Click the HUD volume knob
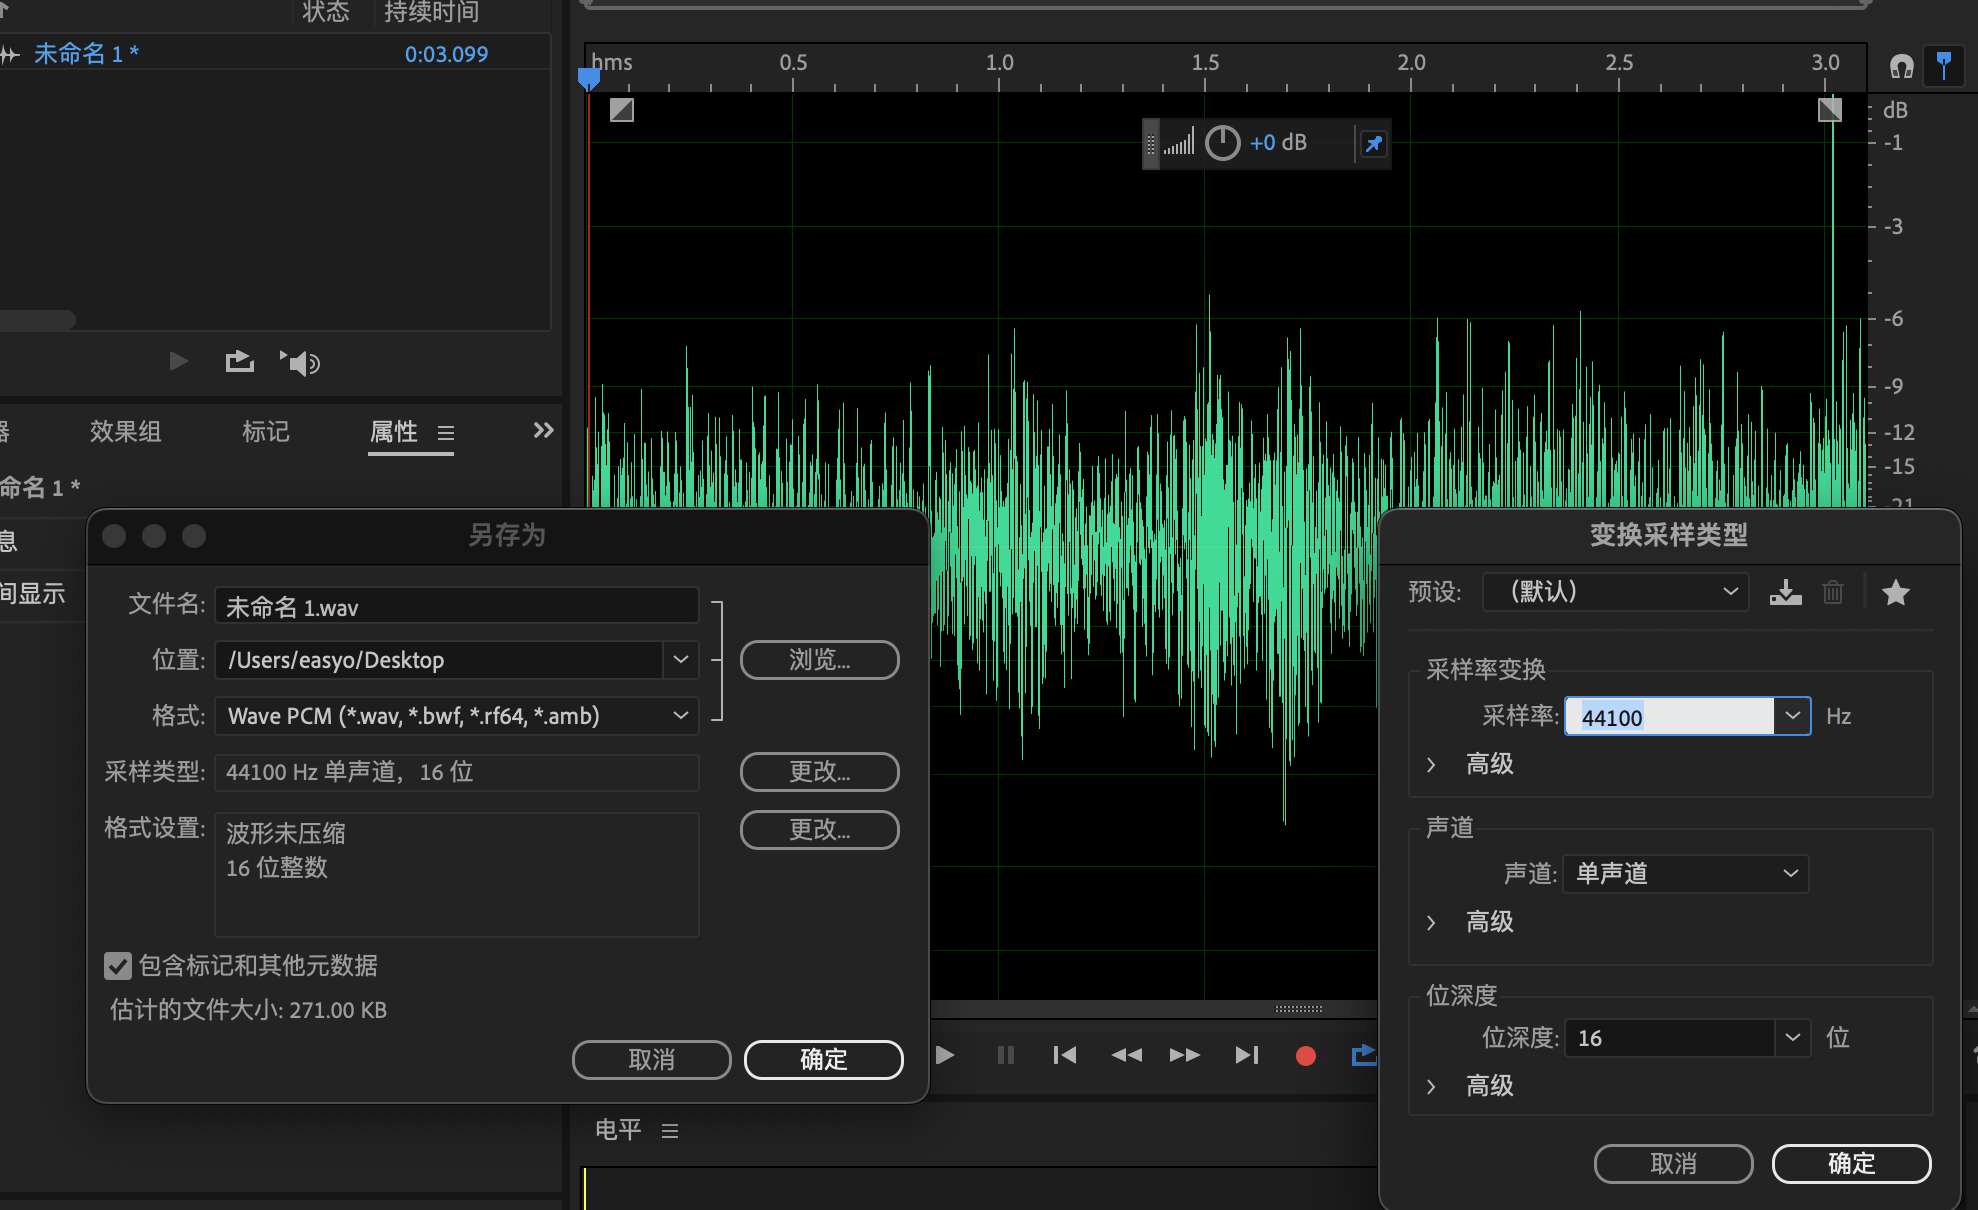The width and height of the screenshot is (1978, 1210). (x=1222, y=143)
